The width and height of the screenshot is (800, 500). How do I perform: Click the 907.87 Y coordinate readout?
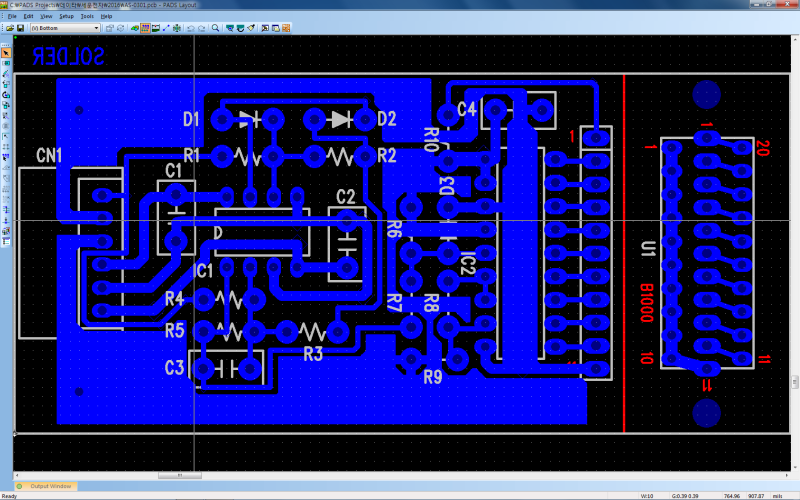756,496
